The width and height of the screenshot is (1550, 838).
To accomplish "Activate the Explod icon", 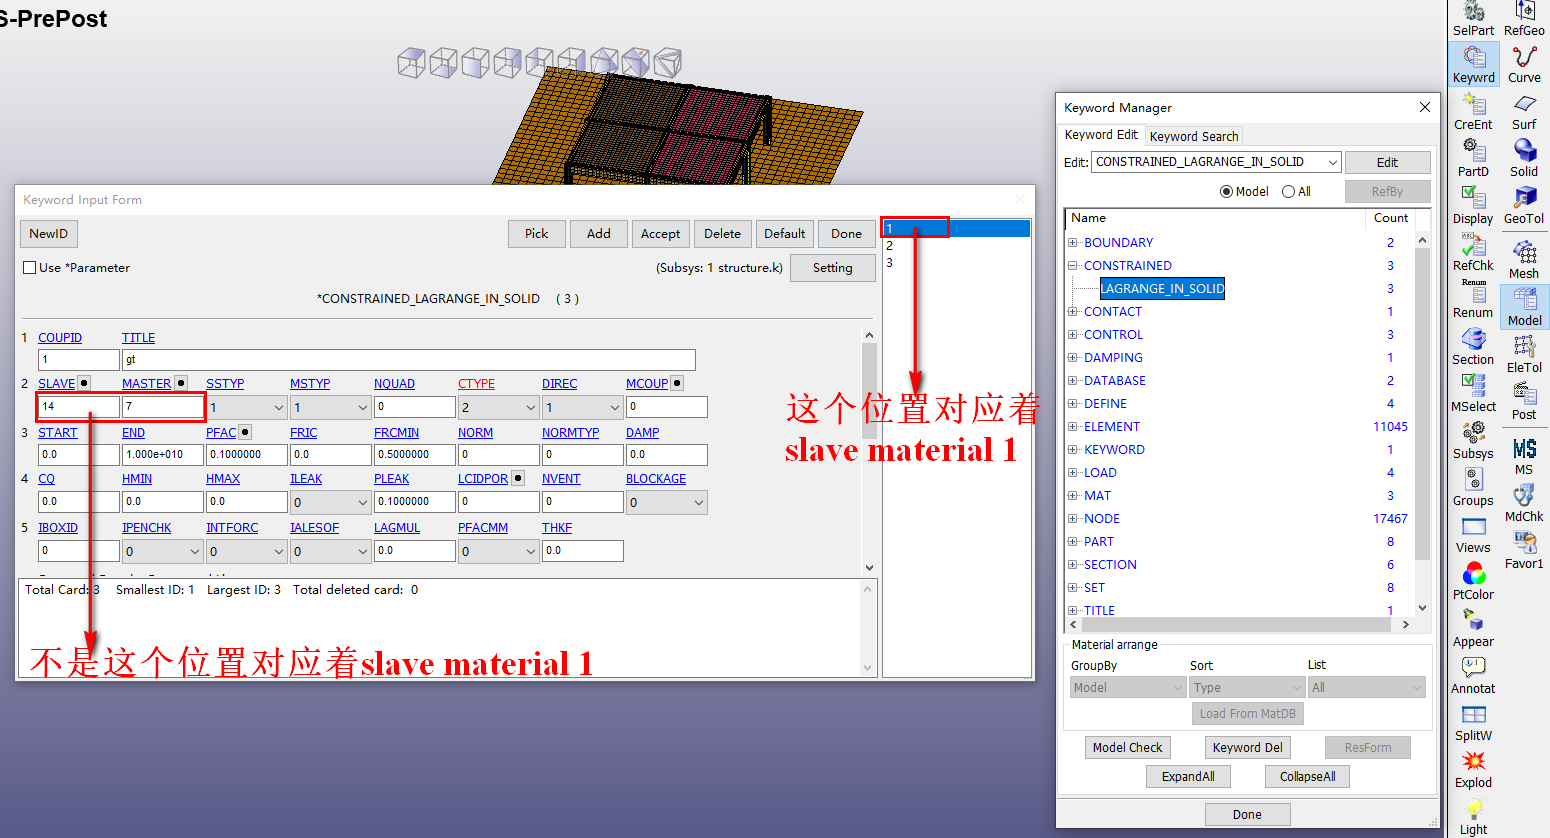I will [x=1473, y=762].
